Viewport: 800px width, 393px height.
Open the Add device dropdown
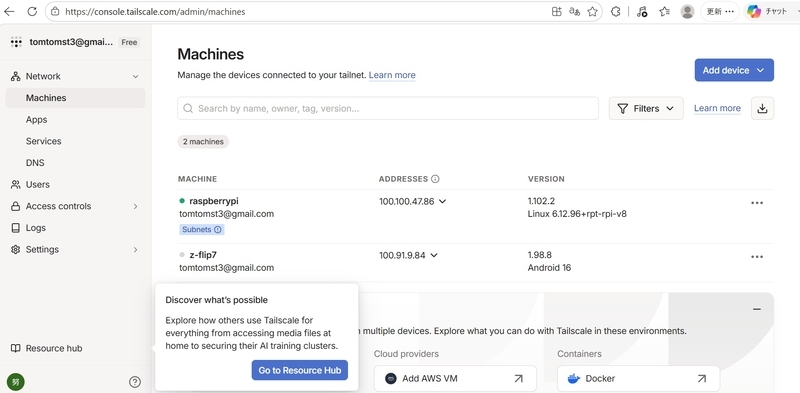734,70
